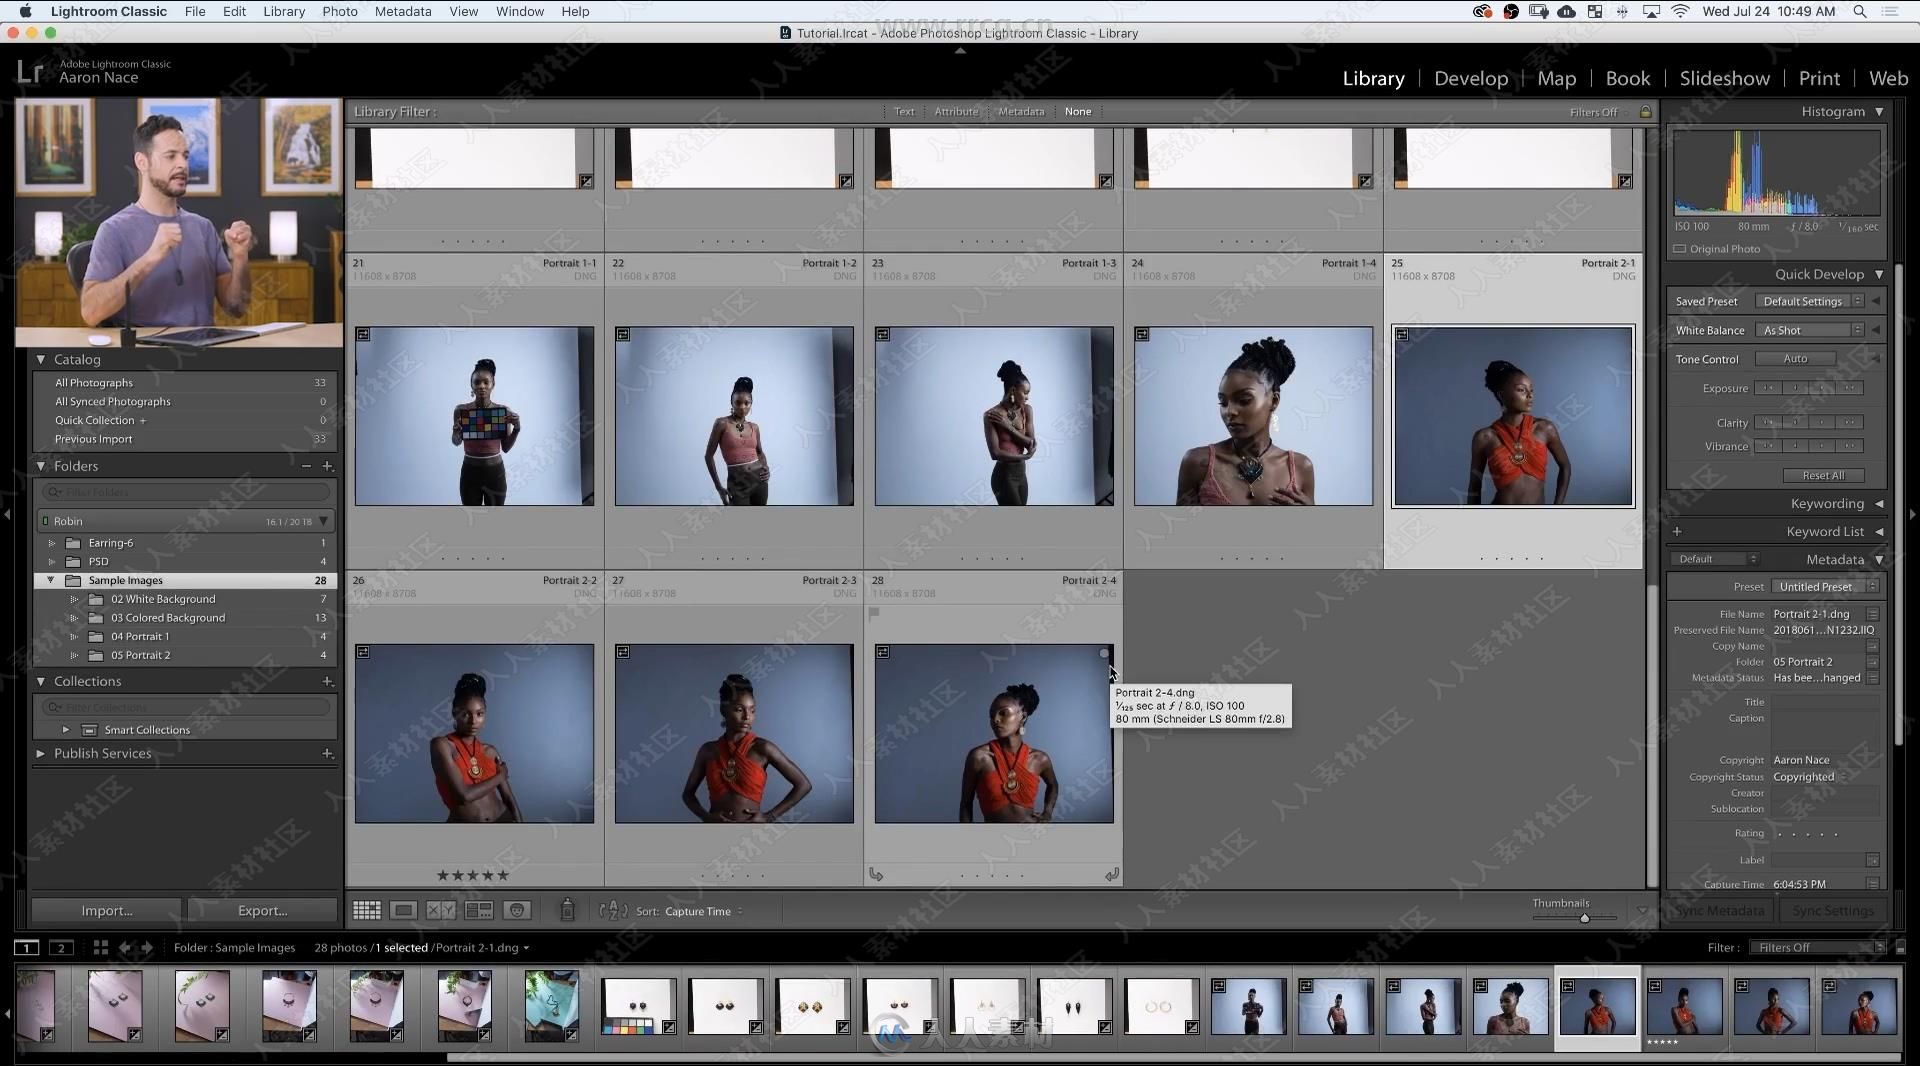Open the Metadata menu
This screenshot has width=1920, height=1066.
coord(403,11)
